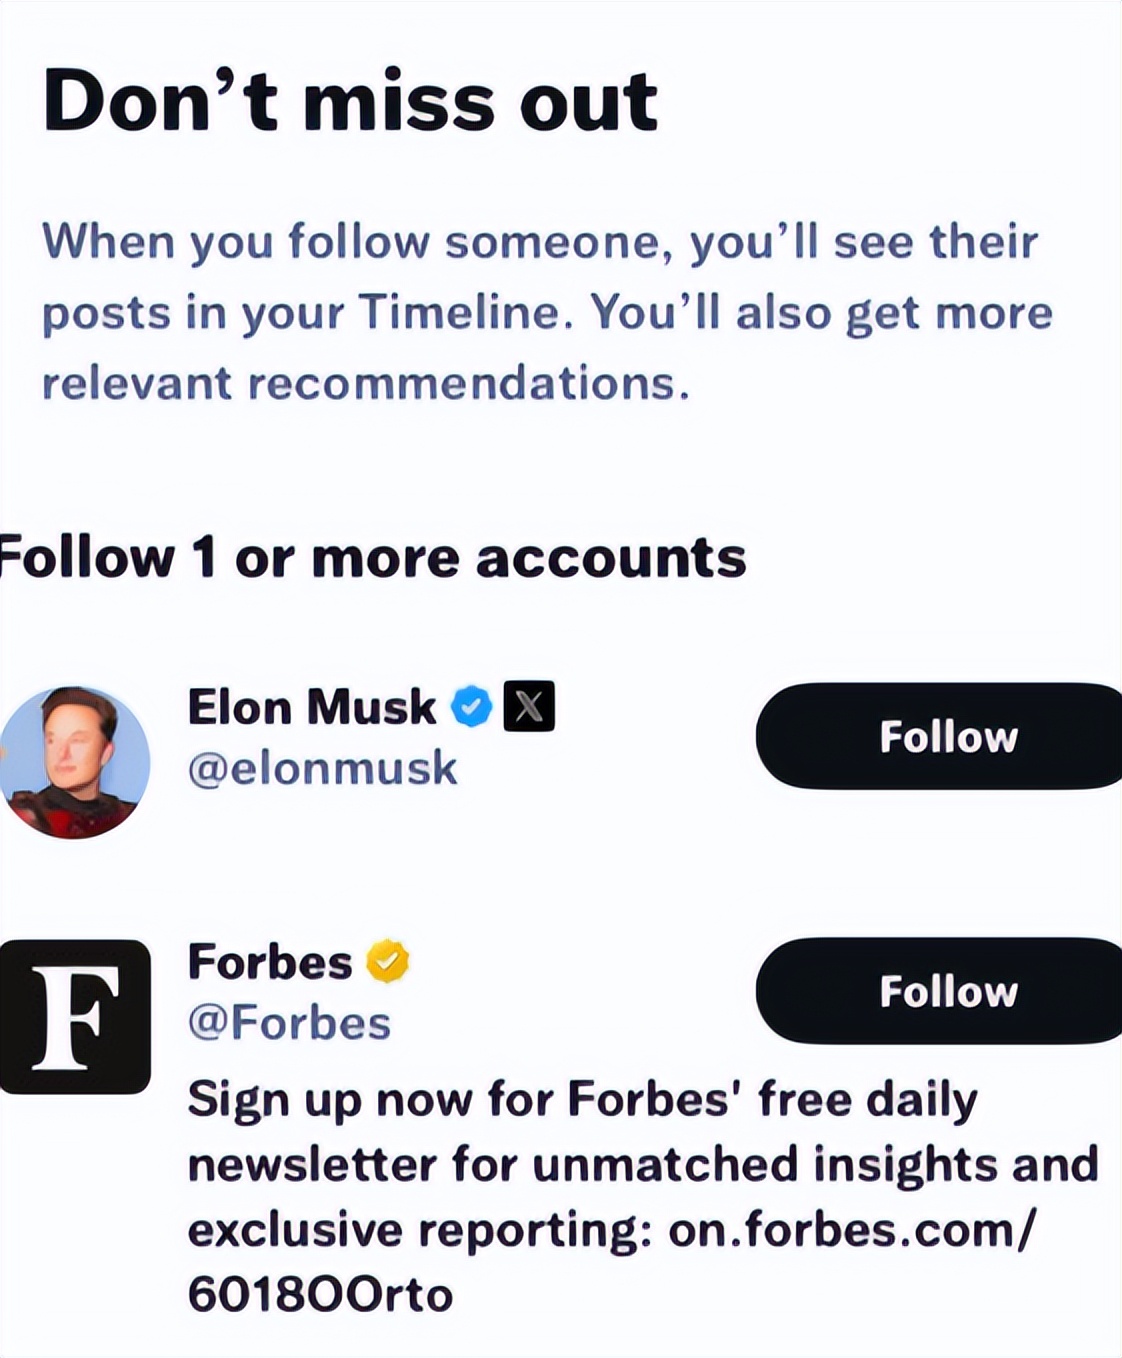
Task: Select the Forbes display name
Action: pos(270,962)
